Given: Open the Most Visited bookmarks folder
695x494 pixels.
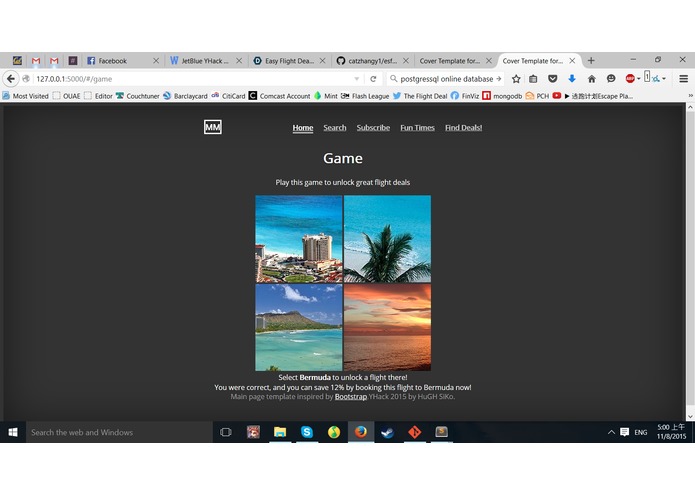Looking at the screenshot, I should coord(26,96).
